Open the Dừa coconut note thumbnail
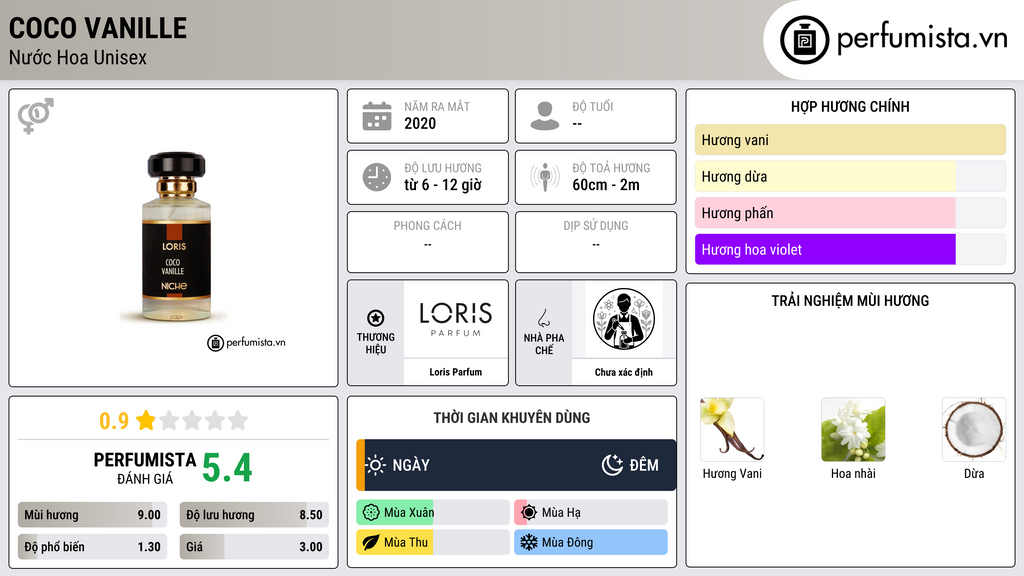The width and height of the screenshot is (1024, 576). tap(974, 430)
